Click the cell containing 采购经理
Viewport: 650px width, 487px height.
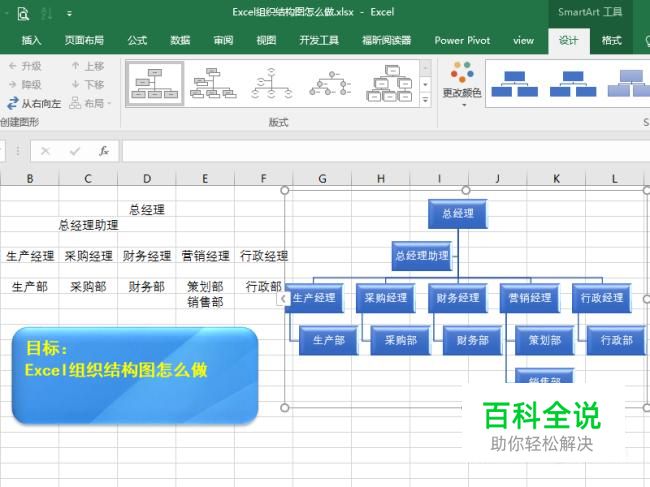[88, 256]
